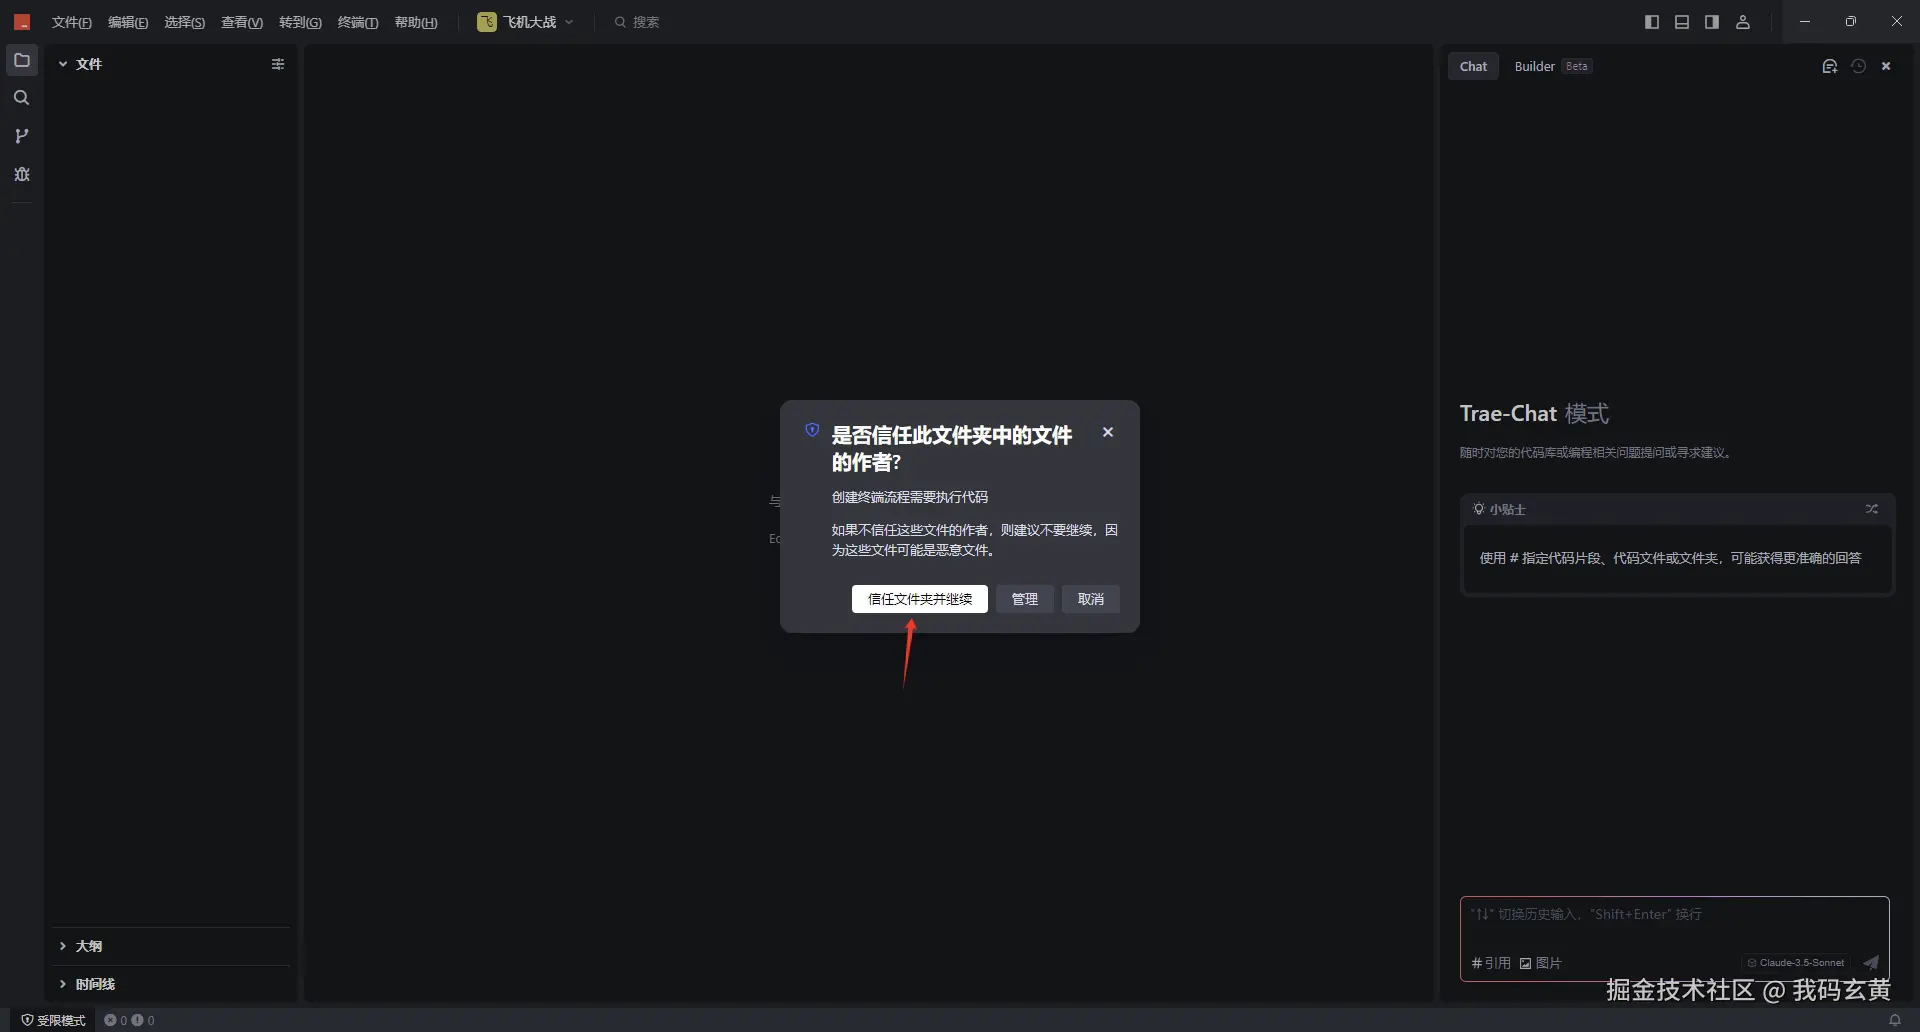Open the debug sidebar icon

pyautogui.click(x=21, y=174)
